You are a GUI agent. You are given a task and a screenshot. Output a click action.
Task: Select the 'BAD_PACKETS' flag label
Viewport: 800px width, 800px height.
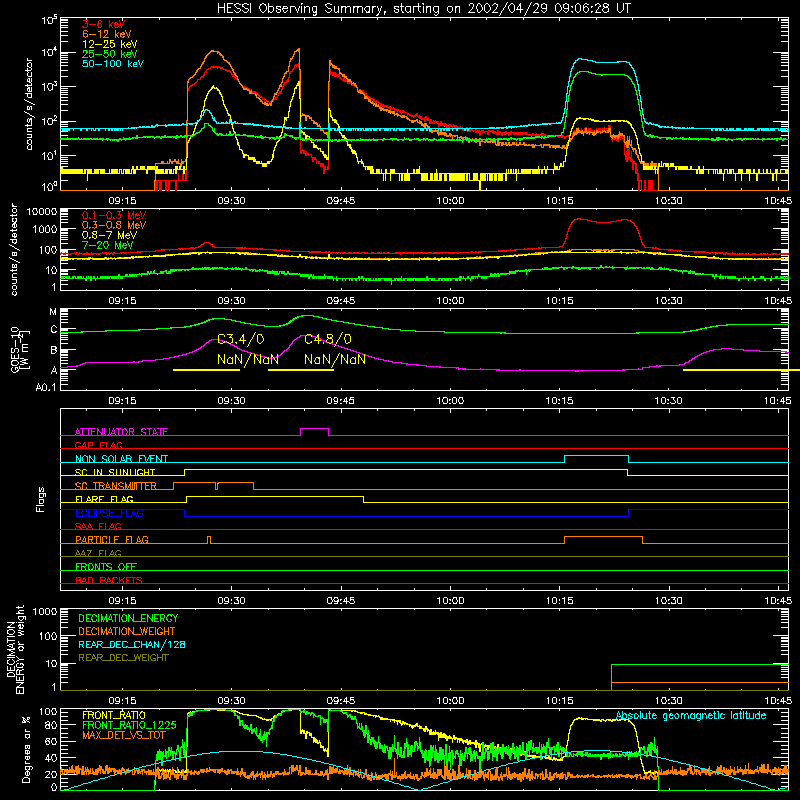click(109, 580)
